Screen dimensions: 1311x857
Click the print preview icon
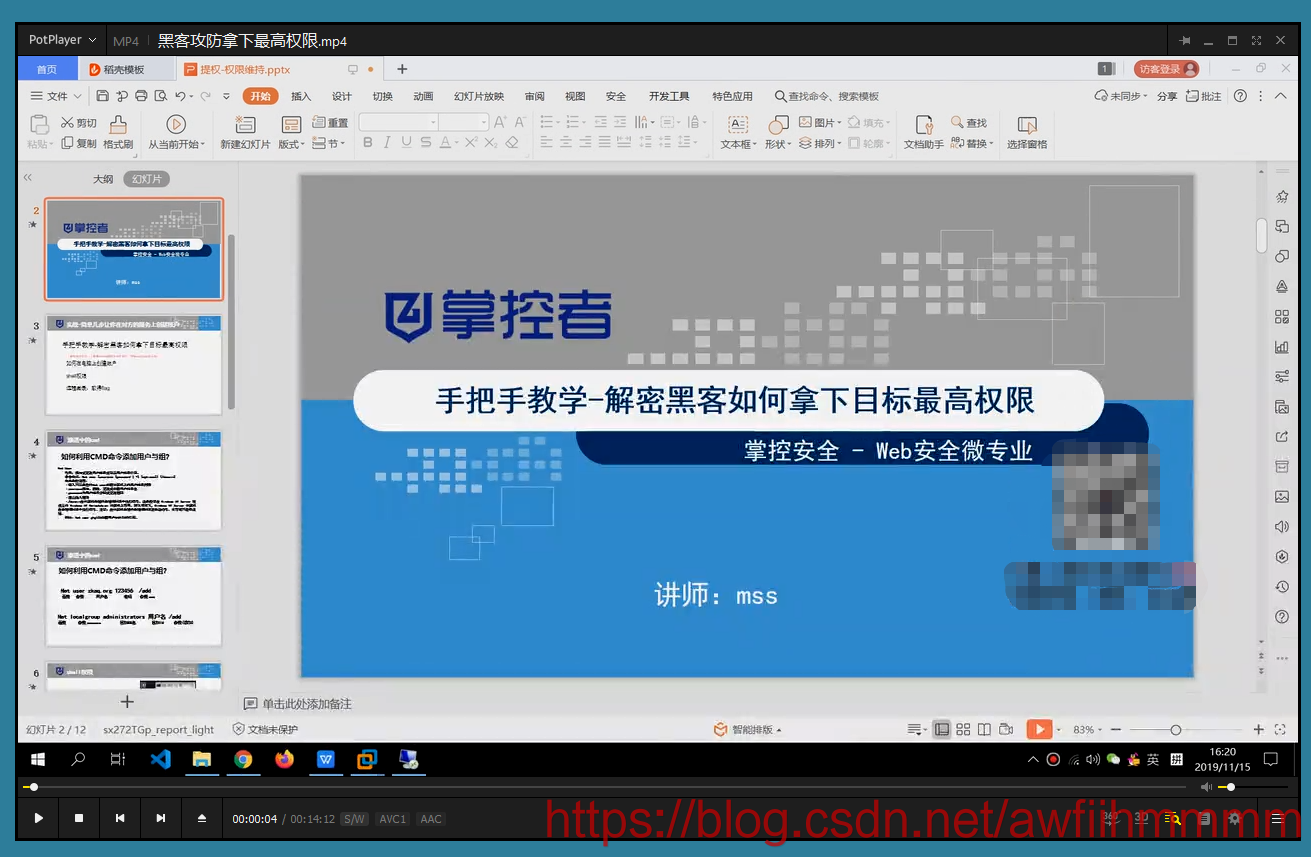click(x=159, y=96)
